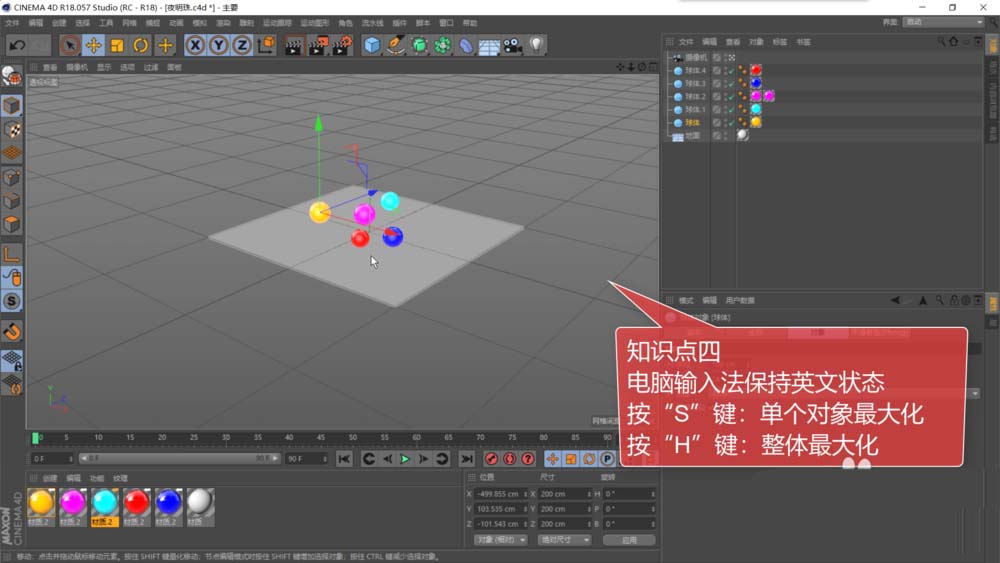Switch to Edges mode in sidebar

tap(11, 201)
